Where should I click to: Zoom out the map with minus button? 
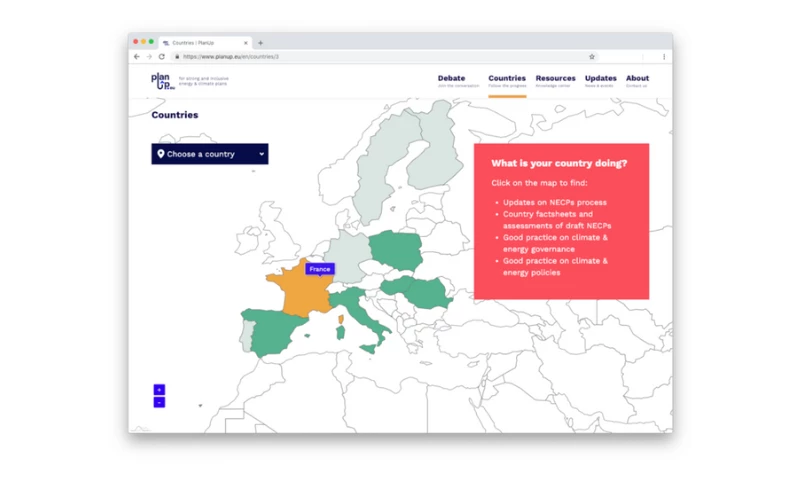tap(159, 402)
